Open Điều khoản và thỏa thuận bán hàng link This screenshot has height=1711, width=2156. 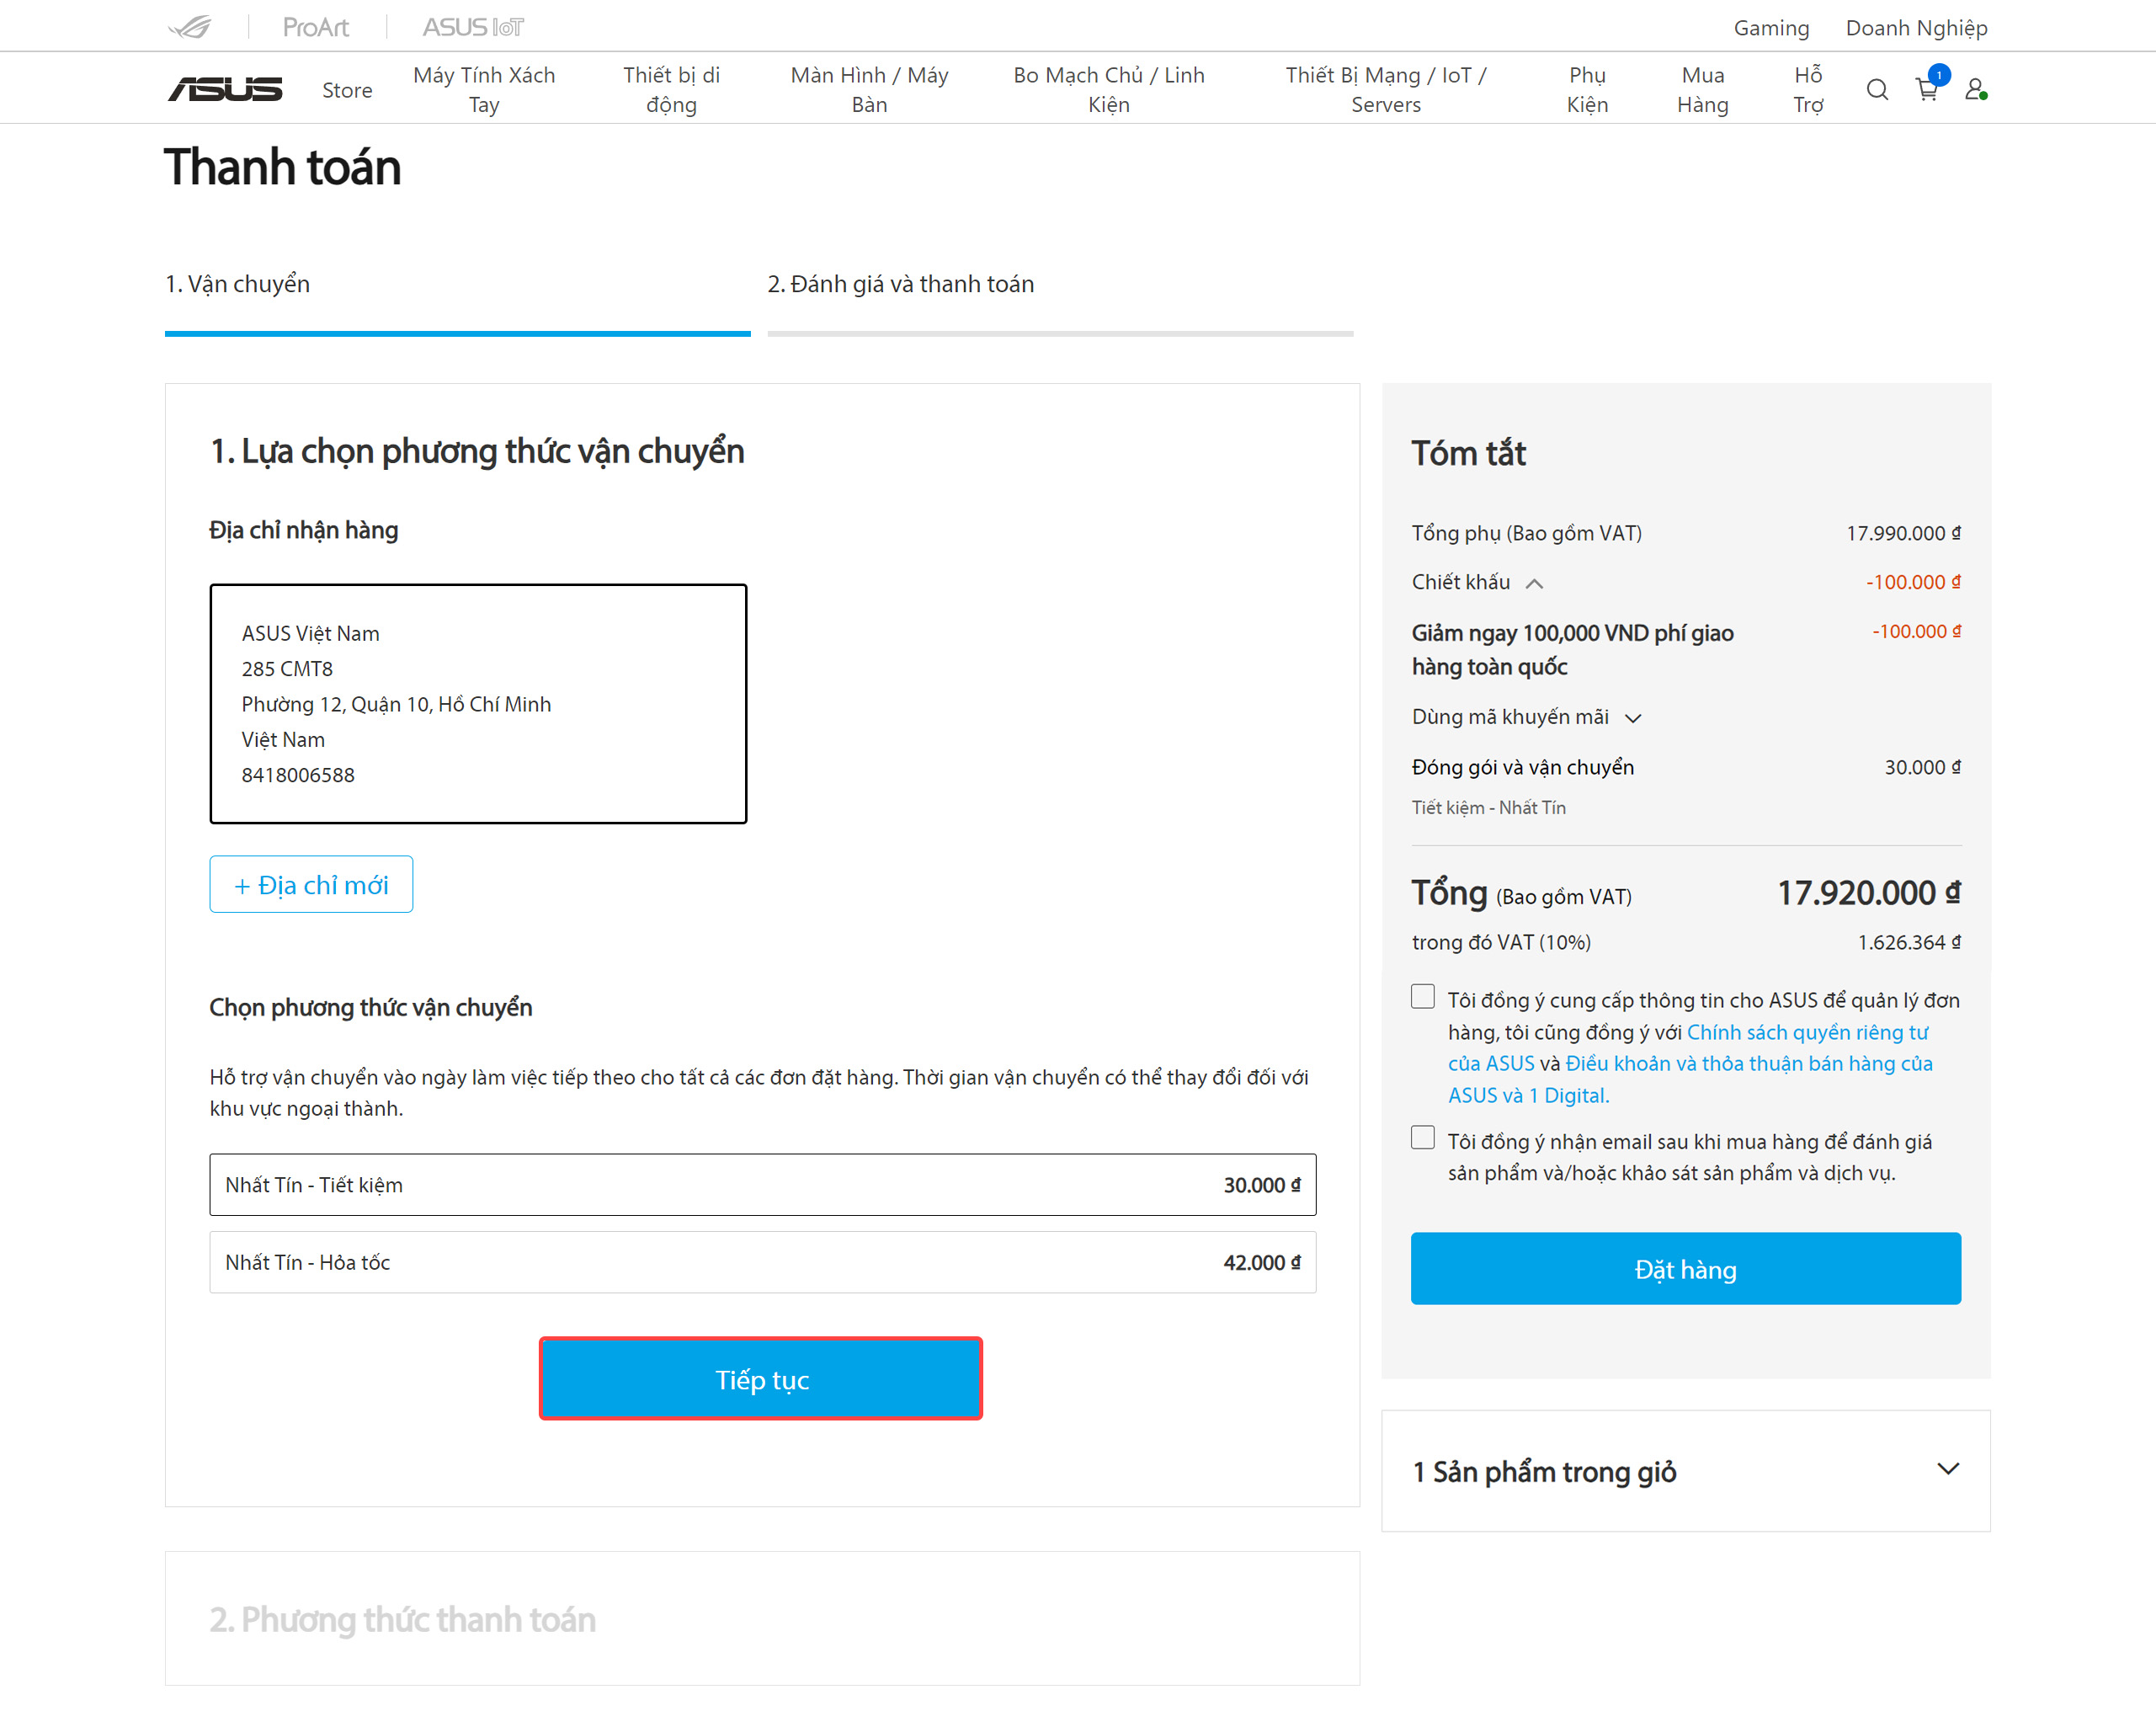point(1690,1079)
